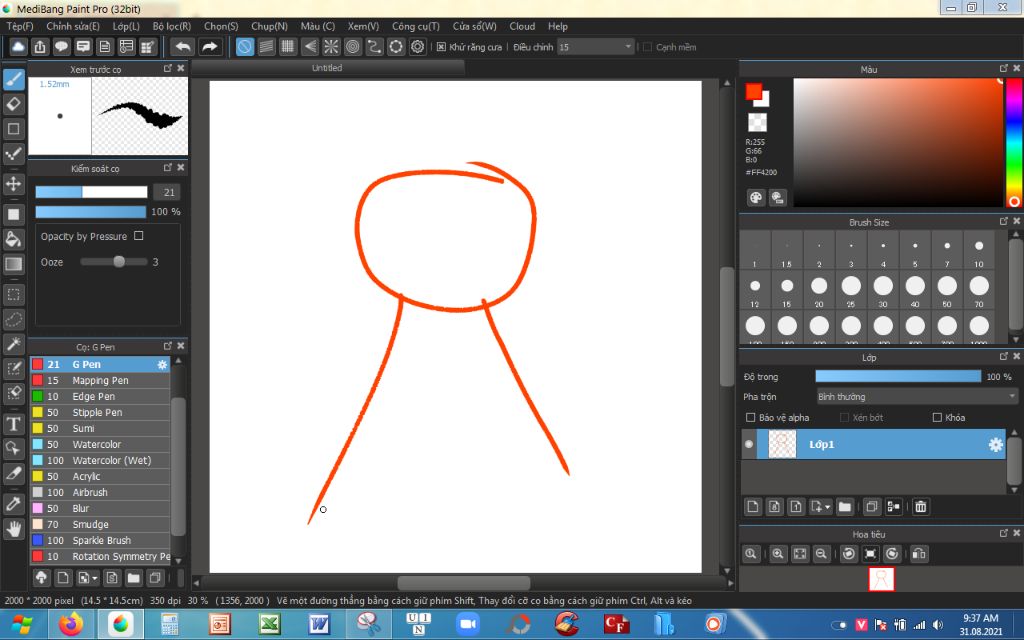Choose brush size 10 preset

pos(979,251)
